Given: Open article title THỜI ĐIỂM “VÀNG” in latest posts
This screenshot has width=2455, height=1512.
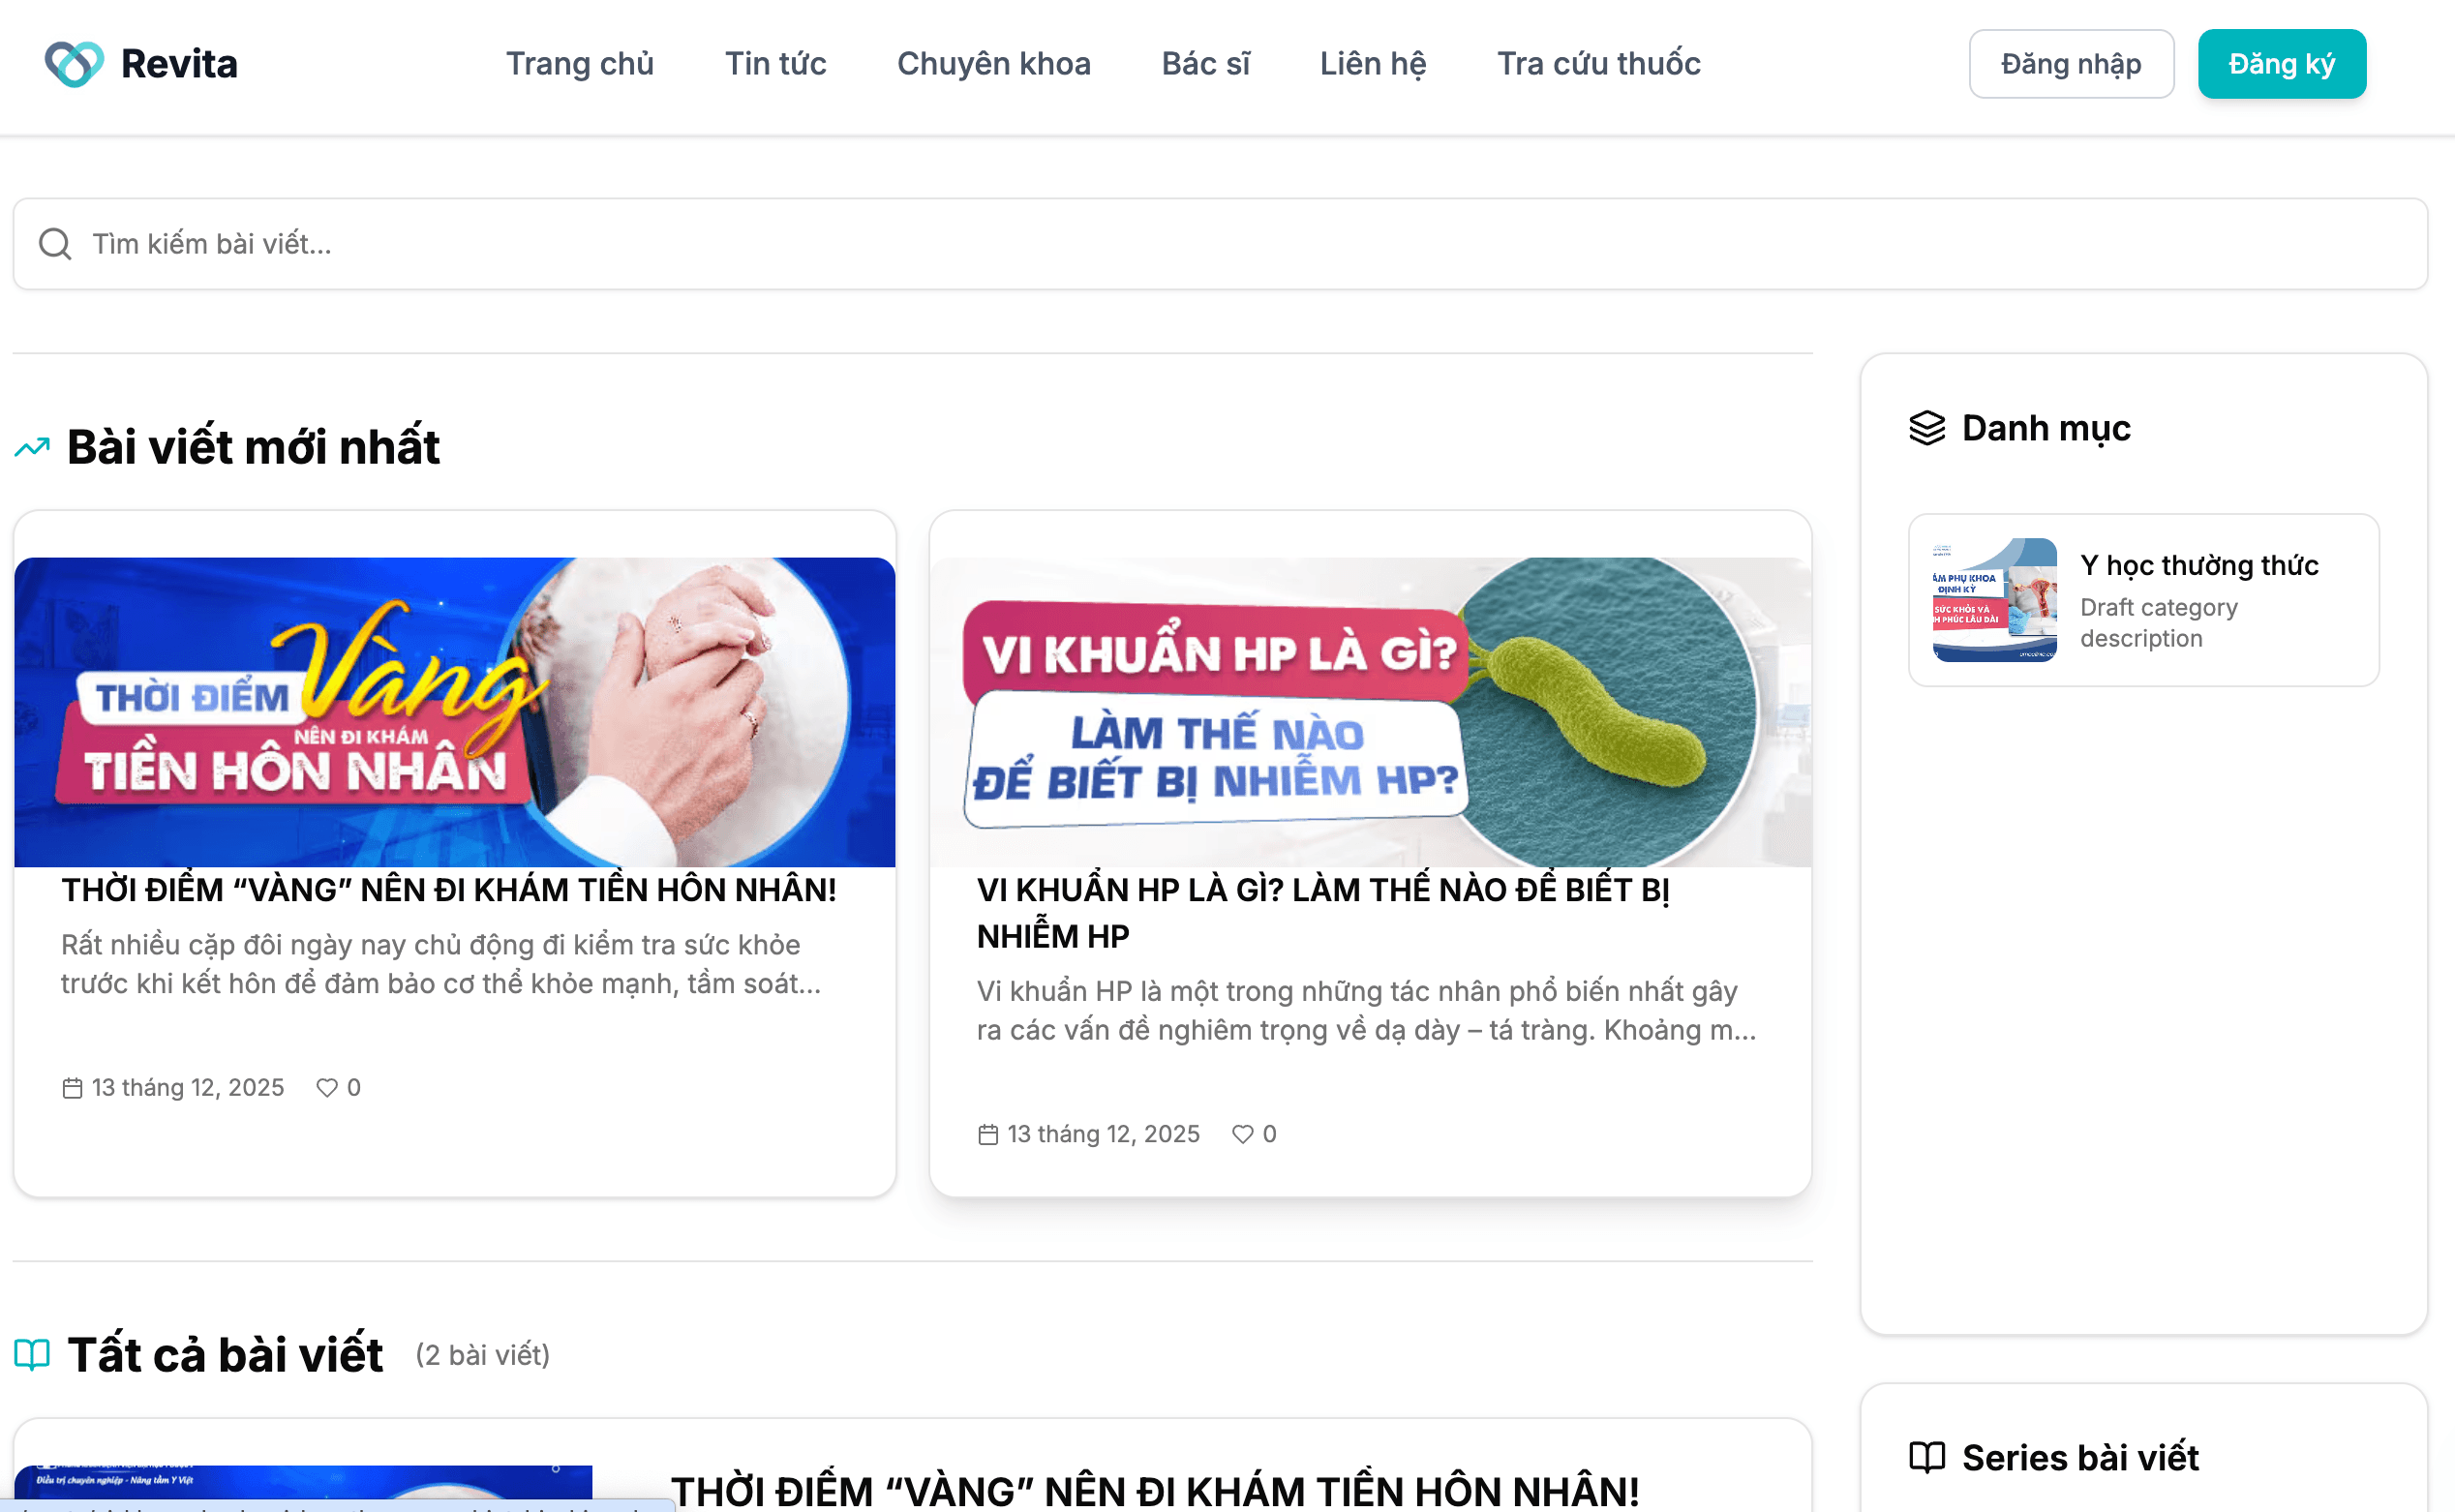Looking at the screenshot, I should pyautogui.click(x=449, y=890).
